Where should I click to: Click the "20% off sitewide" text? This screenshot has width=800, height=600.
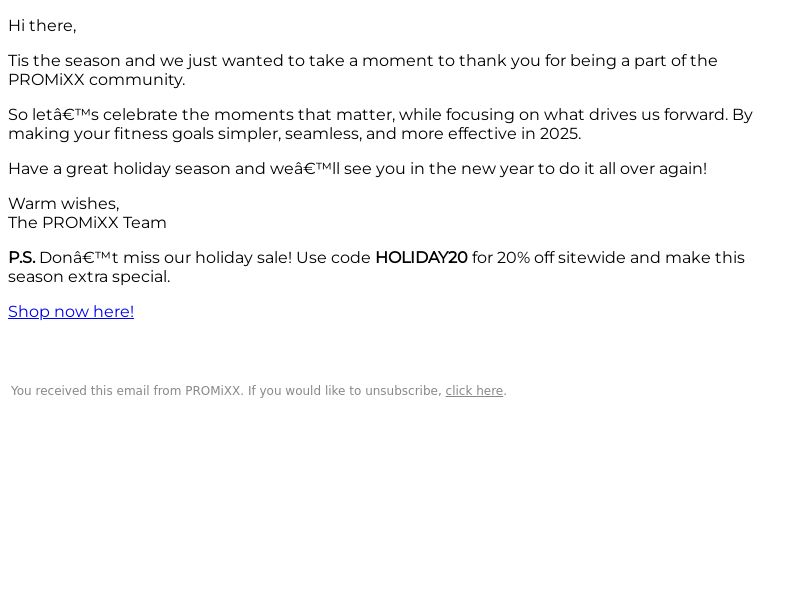[x=561, y=257]
